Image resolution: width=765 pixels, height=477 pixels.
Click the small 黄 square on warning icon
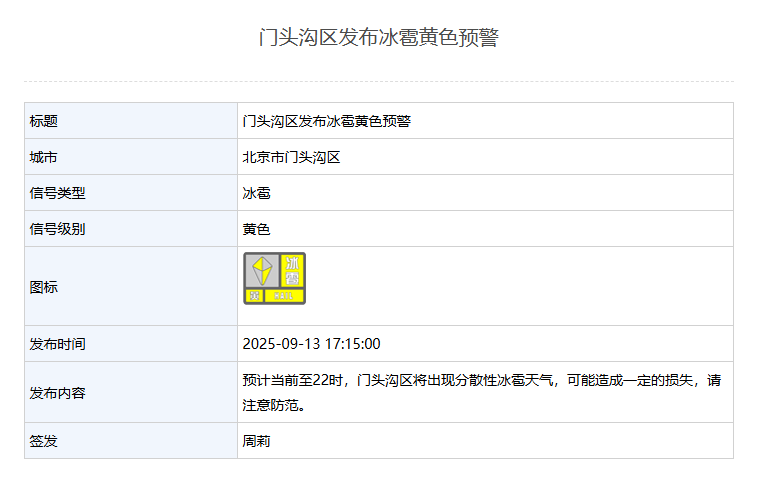pyautogui.click(x=254, y=296)
